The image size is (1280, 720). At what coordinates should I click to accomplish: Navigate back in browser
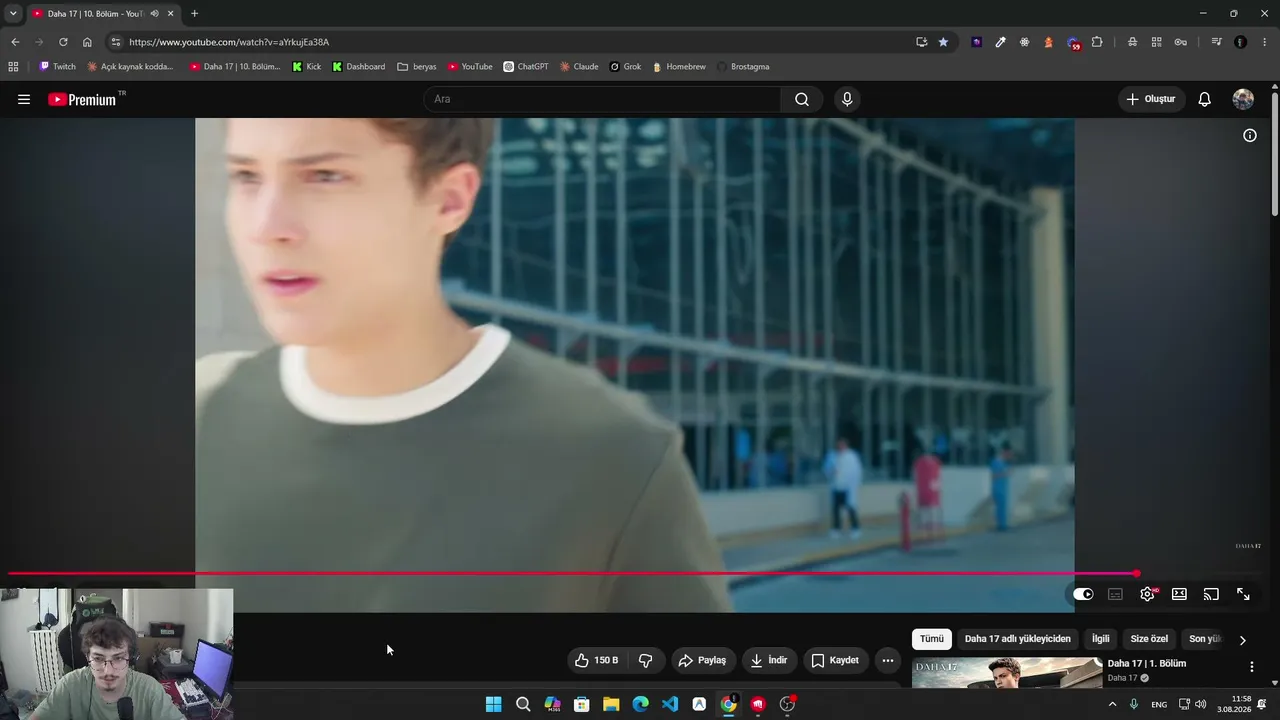[x=15, y=42]
